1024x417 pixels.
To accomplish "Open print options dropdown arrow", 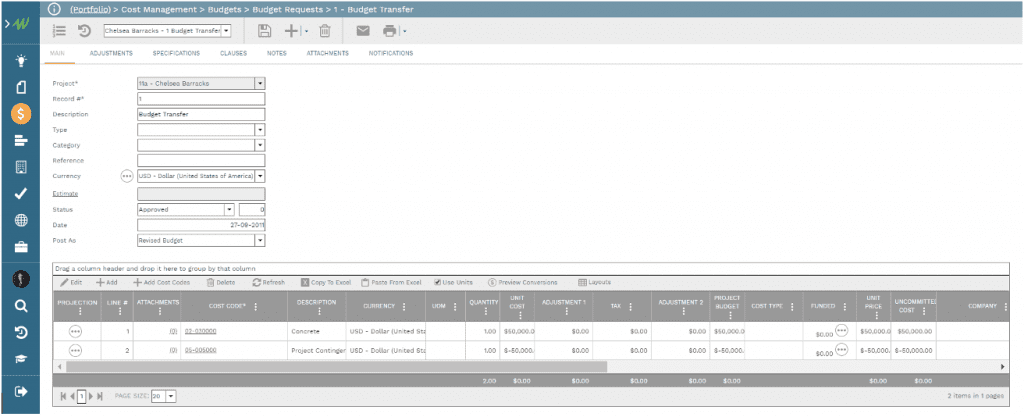I will (x=404, y=31).
